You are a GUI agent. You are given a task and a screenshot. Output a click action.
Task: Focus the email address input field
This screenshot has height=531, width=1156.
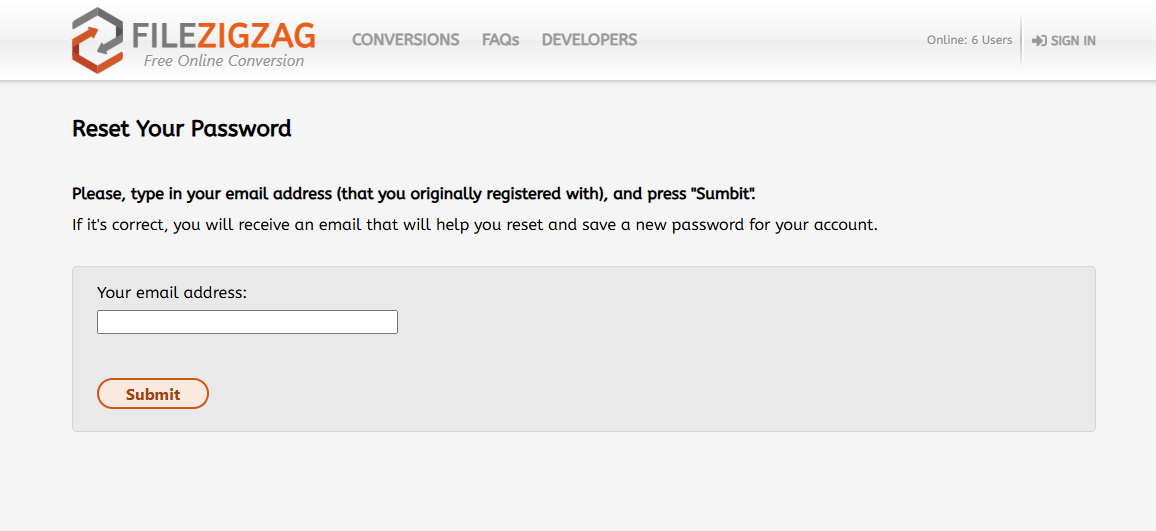pos(247,322)
